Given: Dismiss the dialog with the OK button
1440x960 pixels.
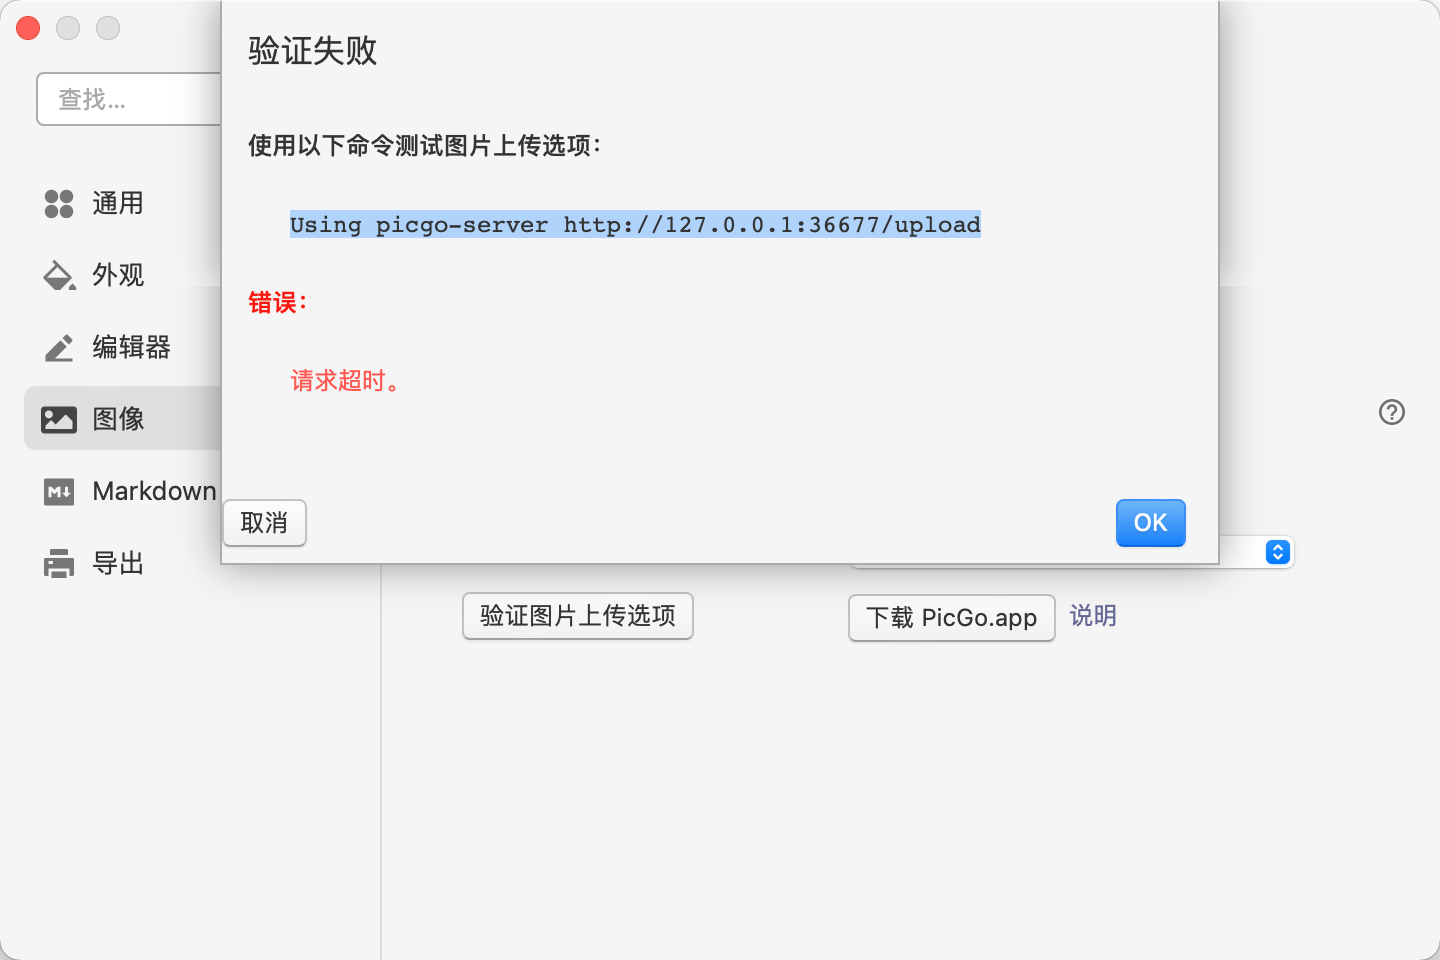Looking at the screenshot, I should click(x=1150, y=523).
